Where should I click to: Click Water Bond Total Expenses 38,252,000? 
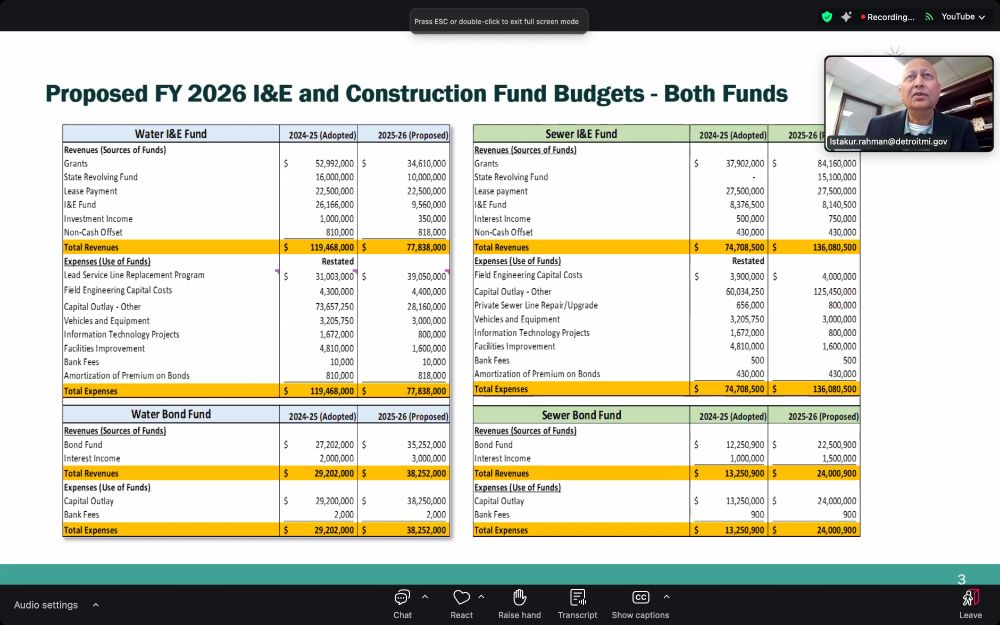coord(426,530)
